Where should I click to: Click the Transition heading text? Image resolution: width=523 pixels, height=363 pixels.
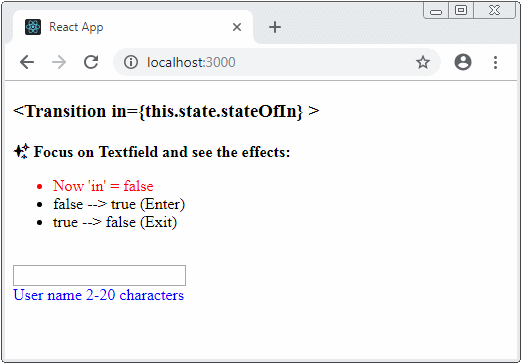(x=166, y=111)
